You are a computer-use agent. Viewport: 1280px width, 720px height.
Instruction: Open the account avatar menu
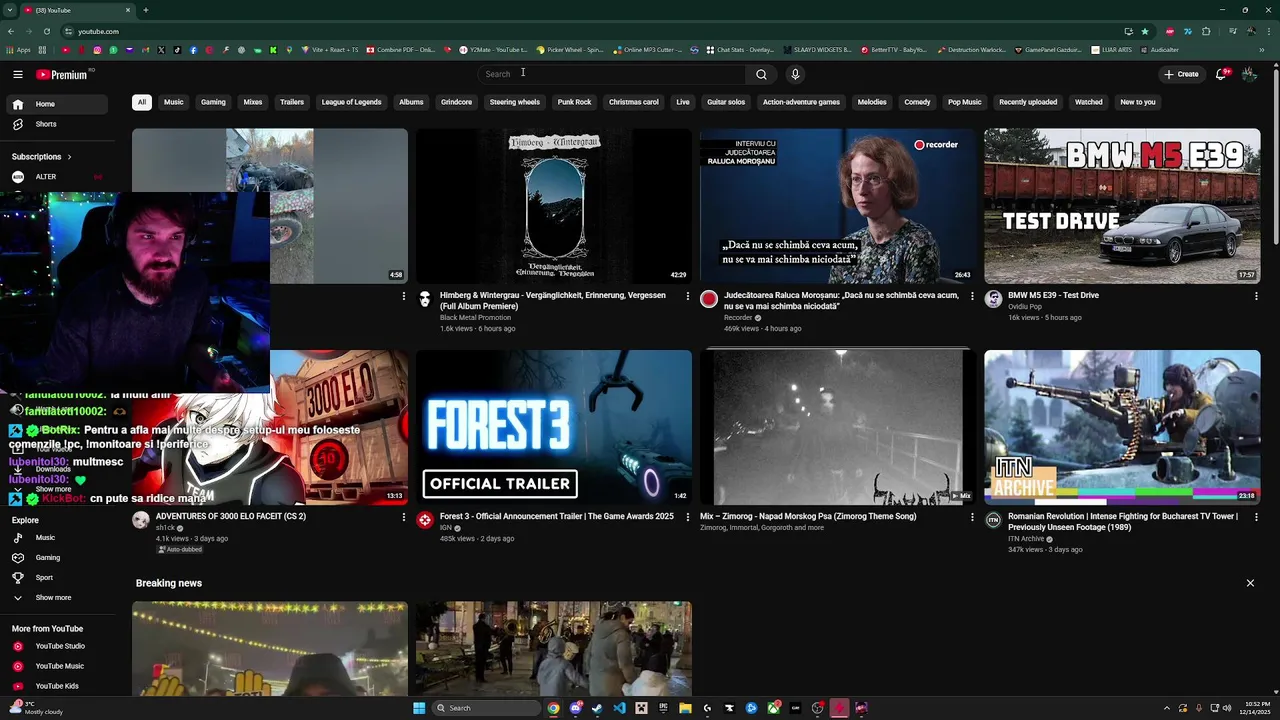pos(1249,74)
